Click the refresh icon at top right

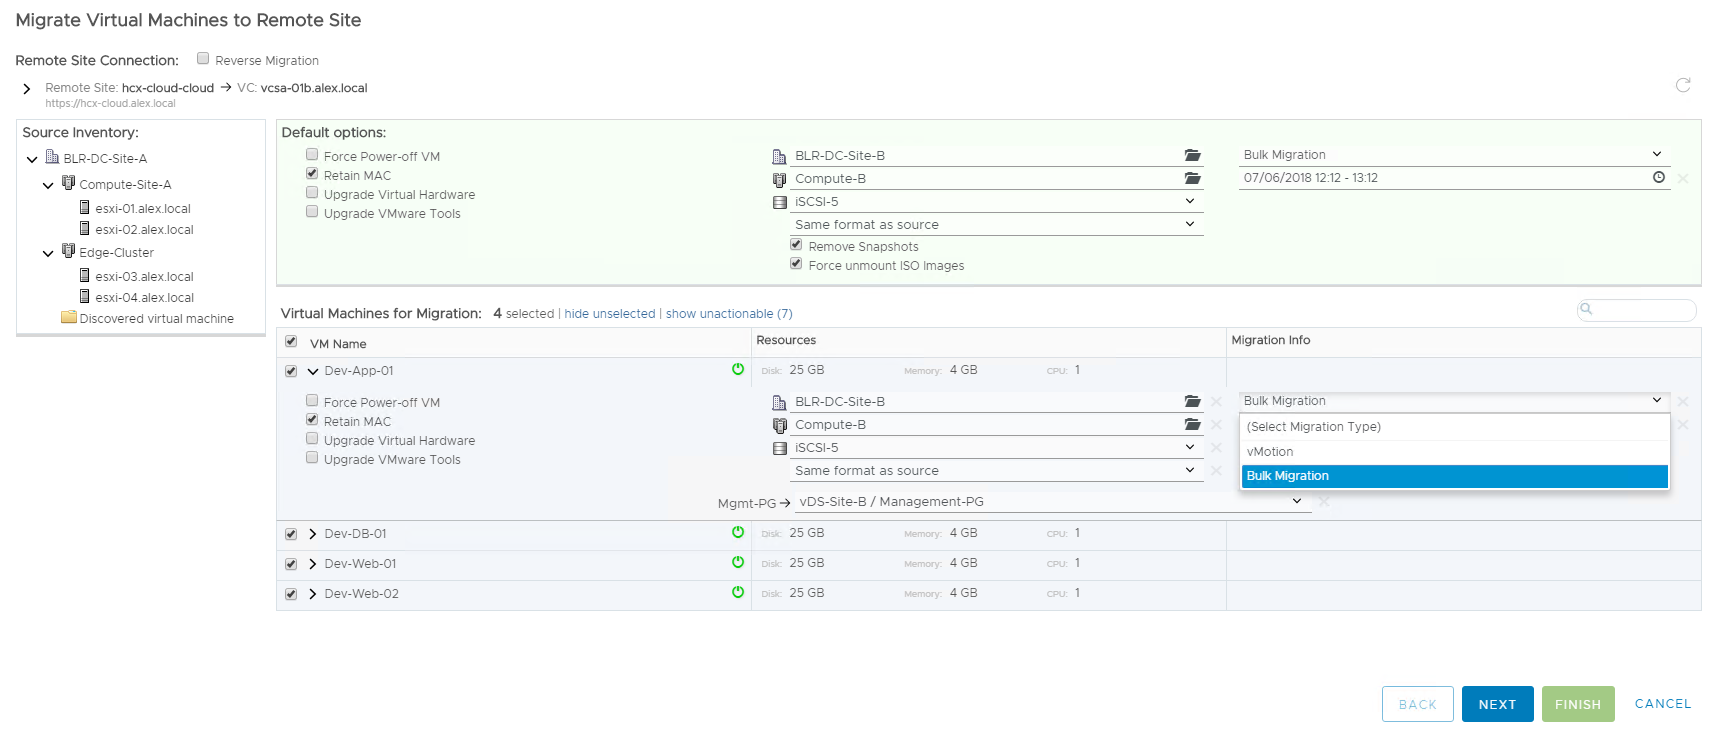[1683, 85]
